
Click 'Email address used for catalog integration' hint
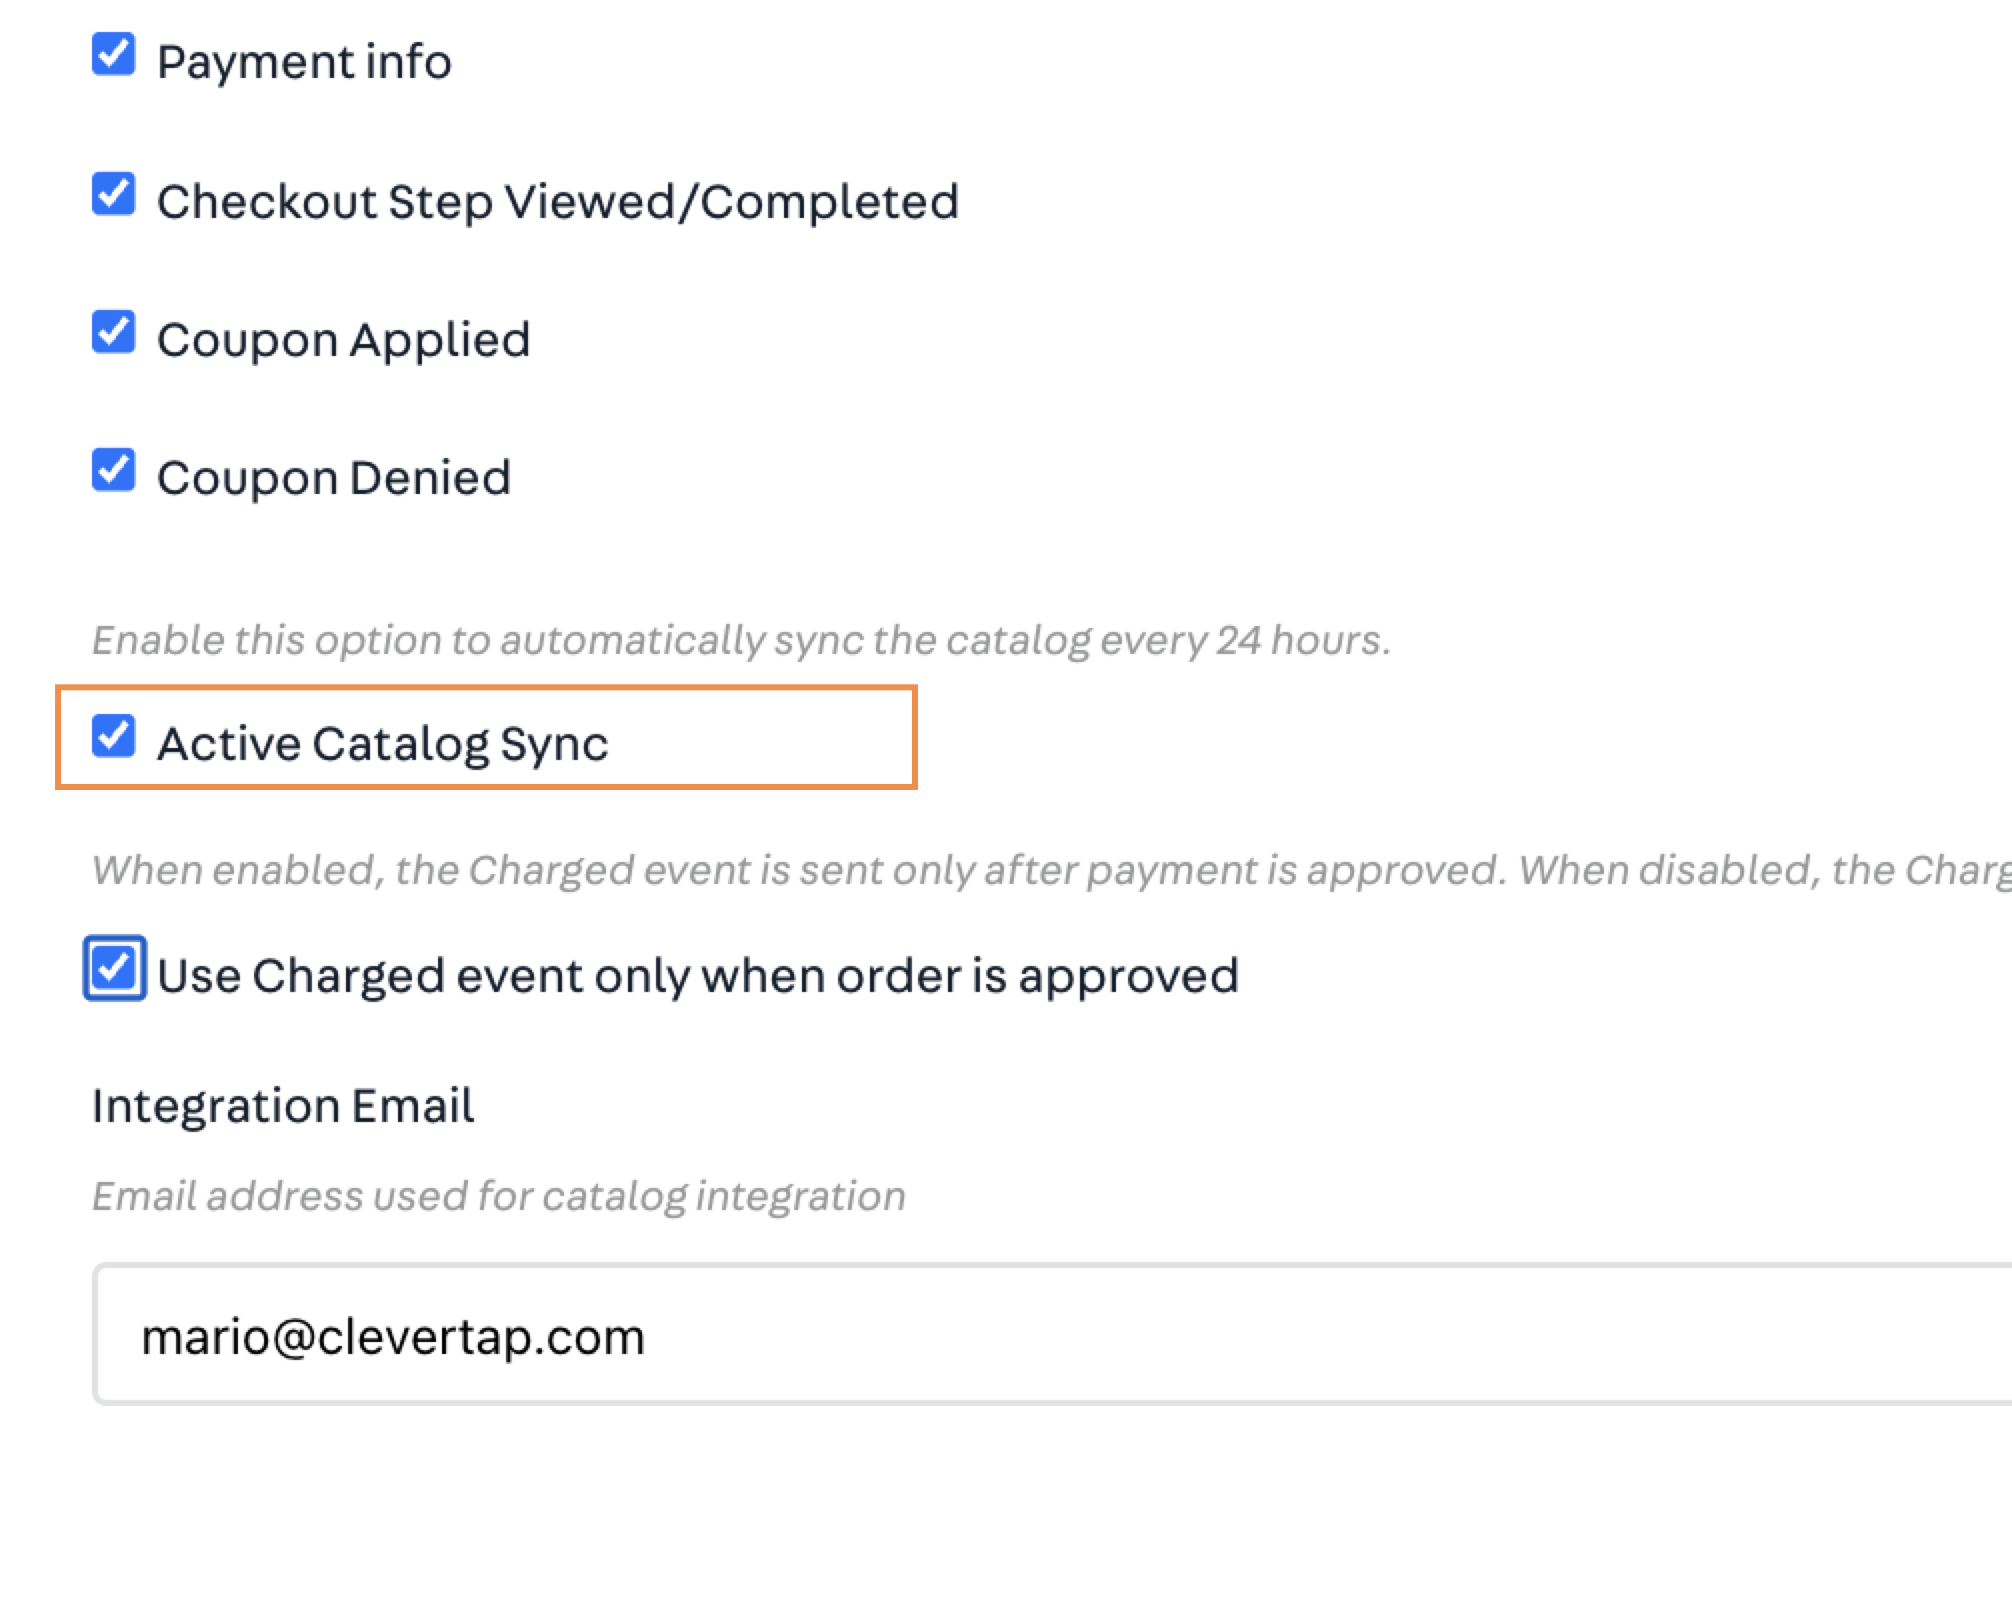coord(499,1196)
